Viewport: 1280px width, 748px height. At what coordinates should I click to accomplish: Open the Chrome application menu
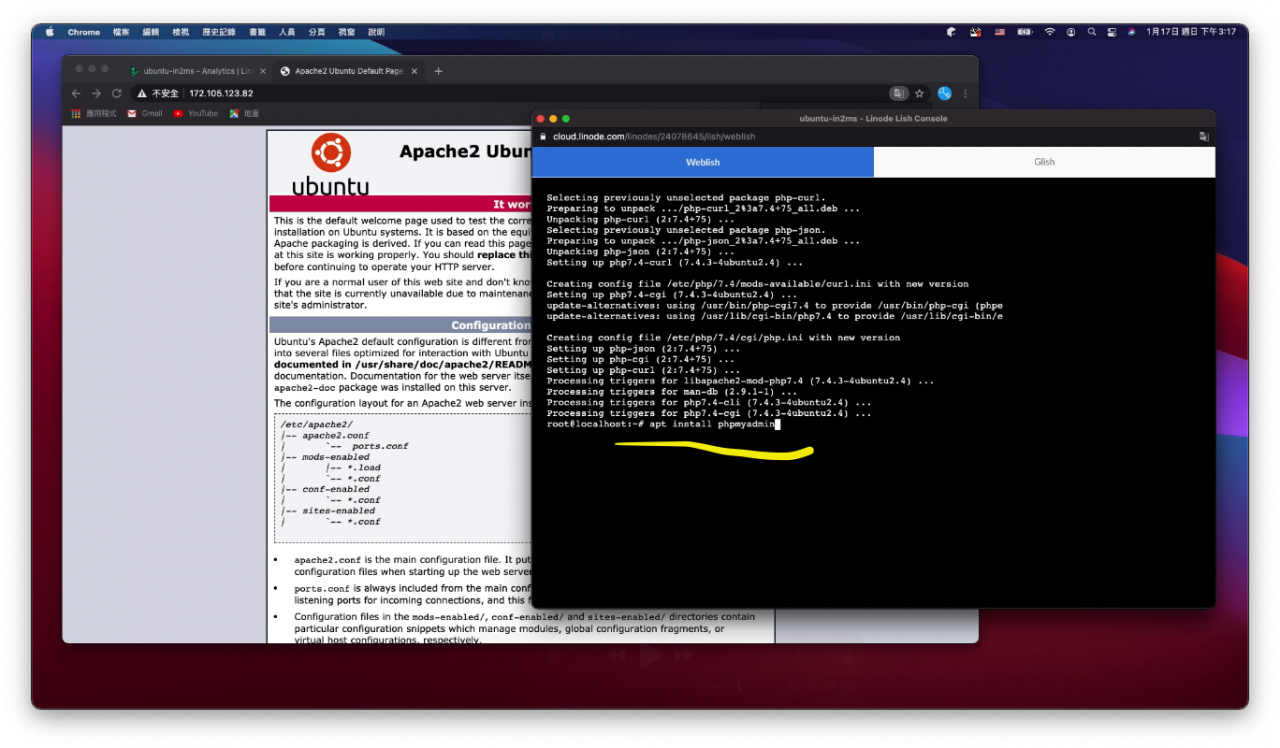(84, 32)
